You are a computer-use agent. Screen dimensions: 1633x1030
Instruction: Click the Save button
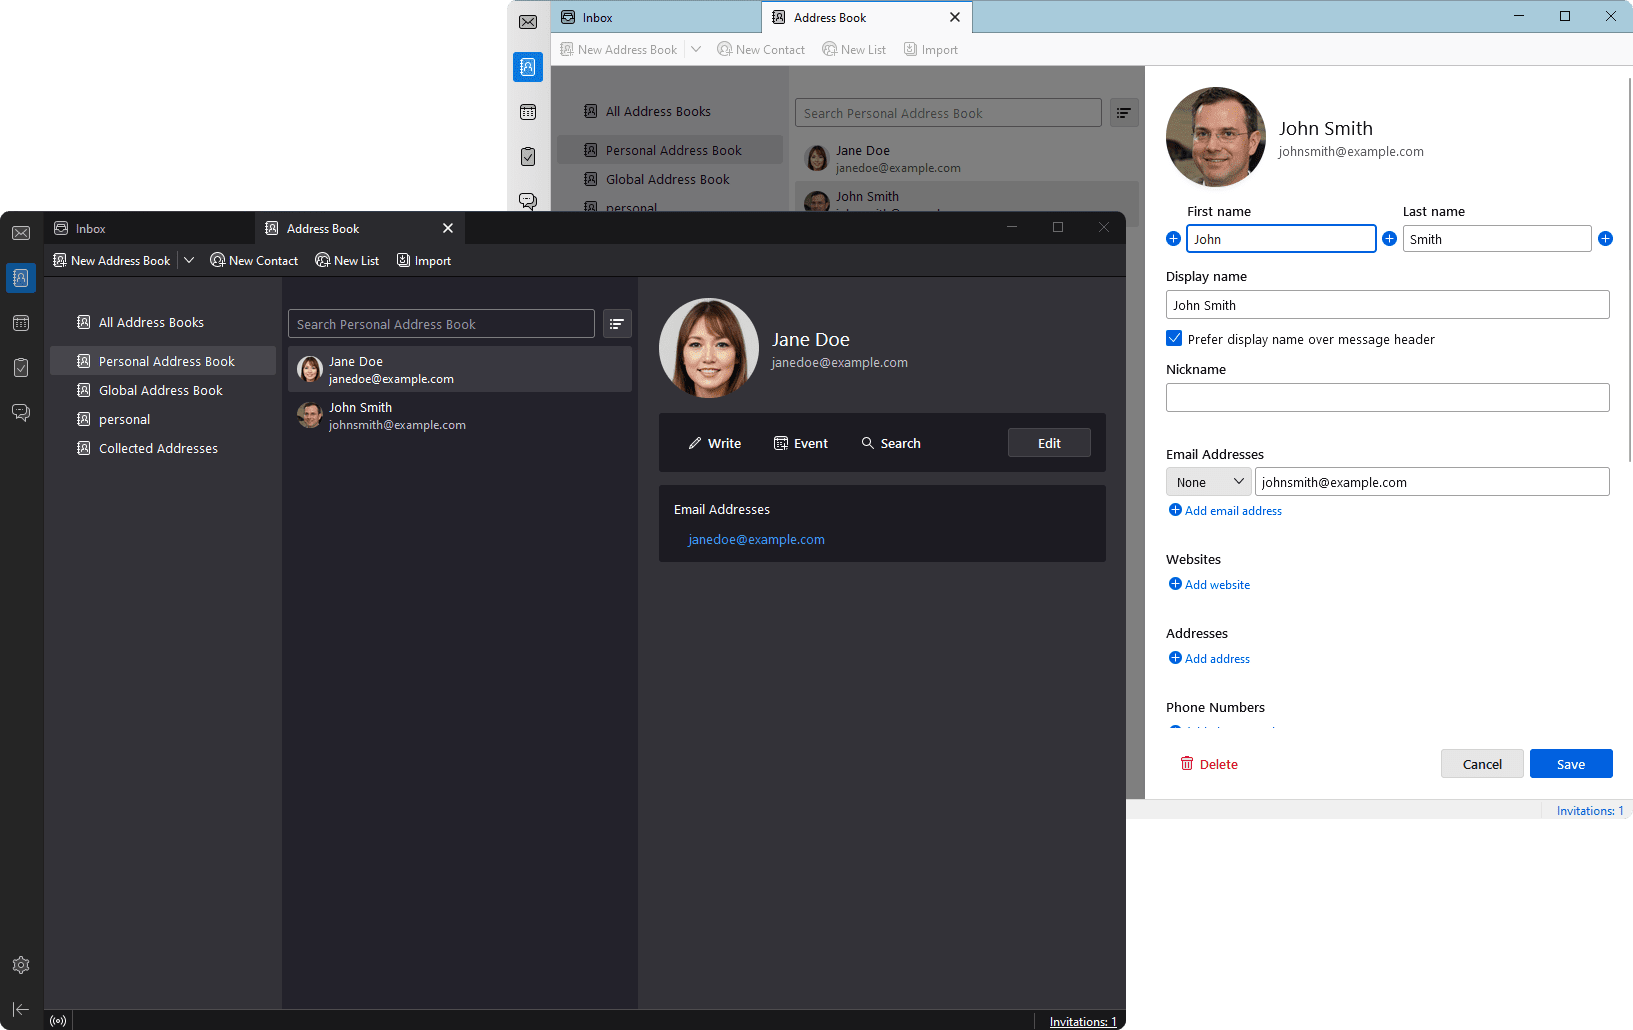[x=1570, y=764]
